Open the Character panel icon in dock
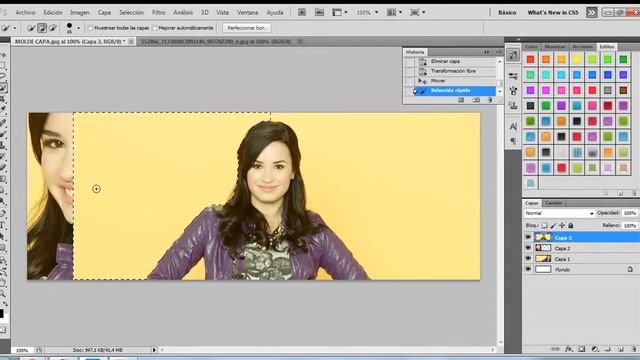640x360 pixels. [x=513, y=127]
